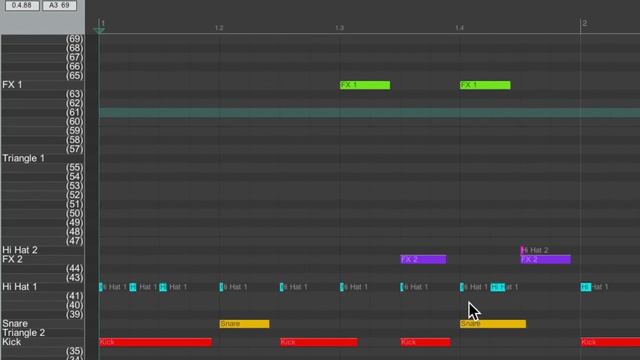Click the 0.4.88 position readout field

point(22,5)
